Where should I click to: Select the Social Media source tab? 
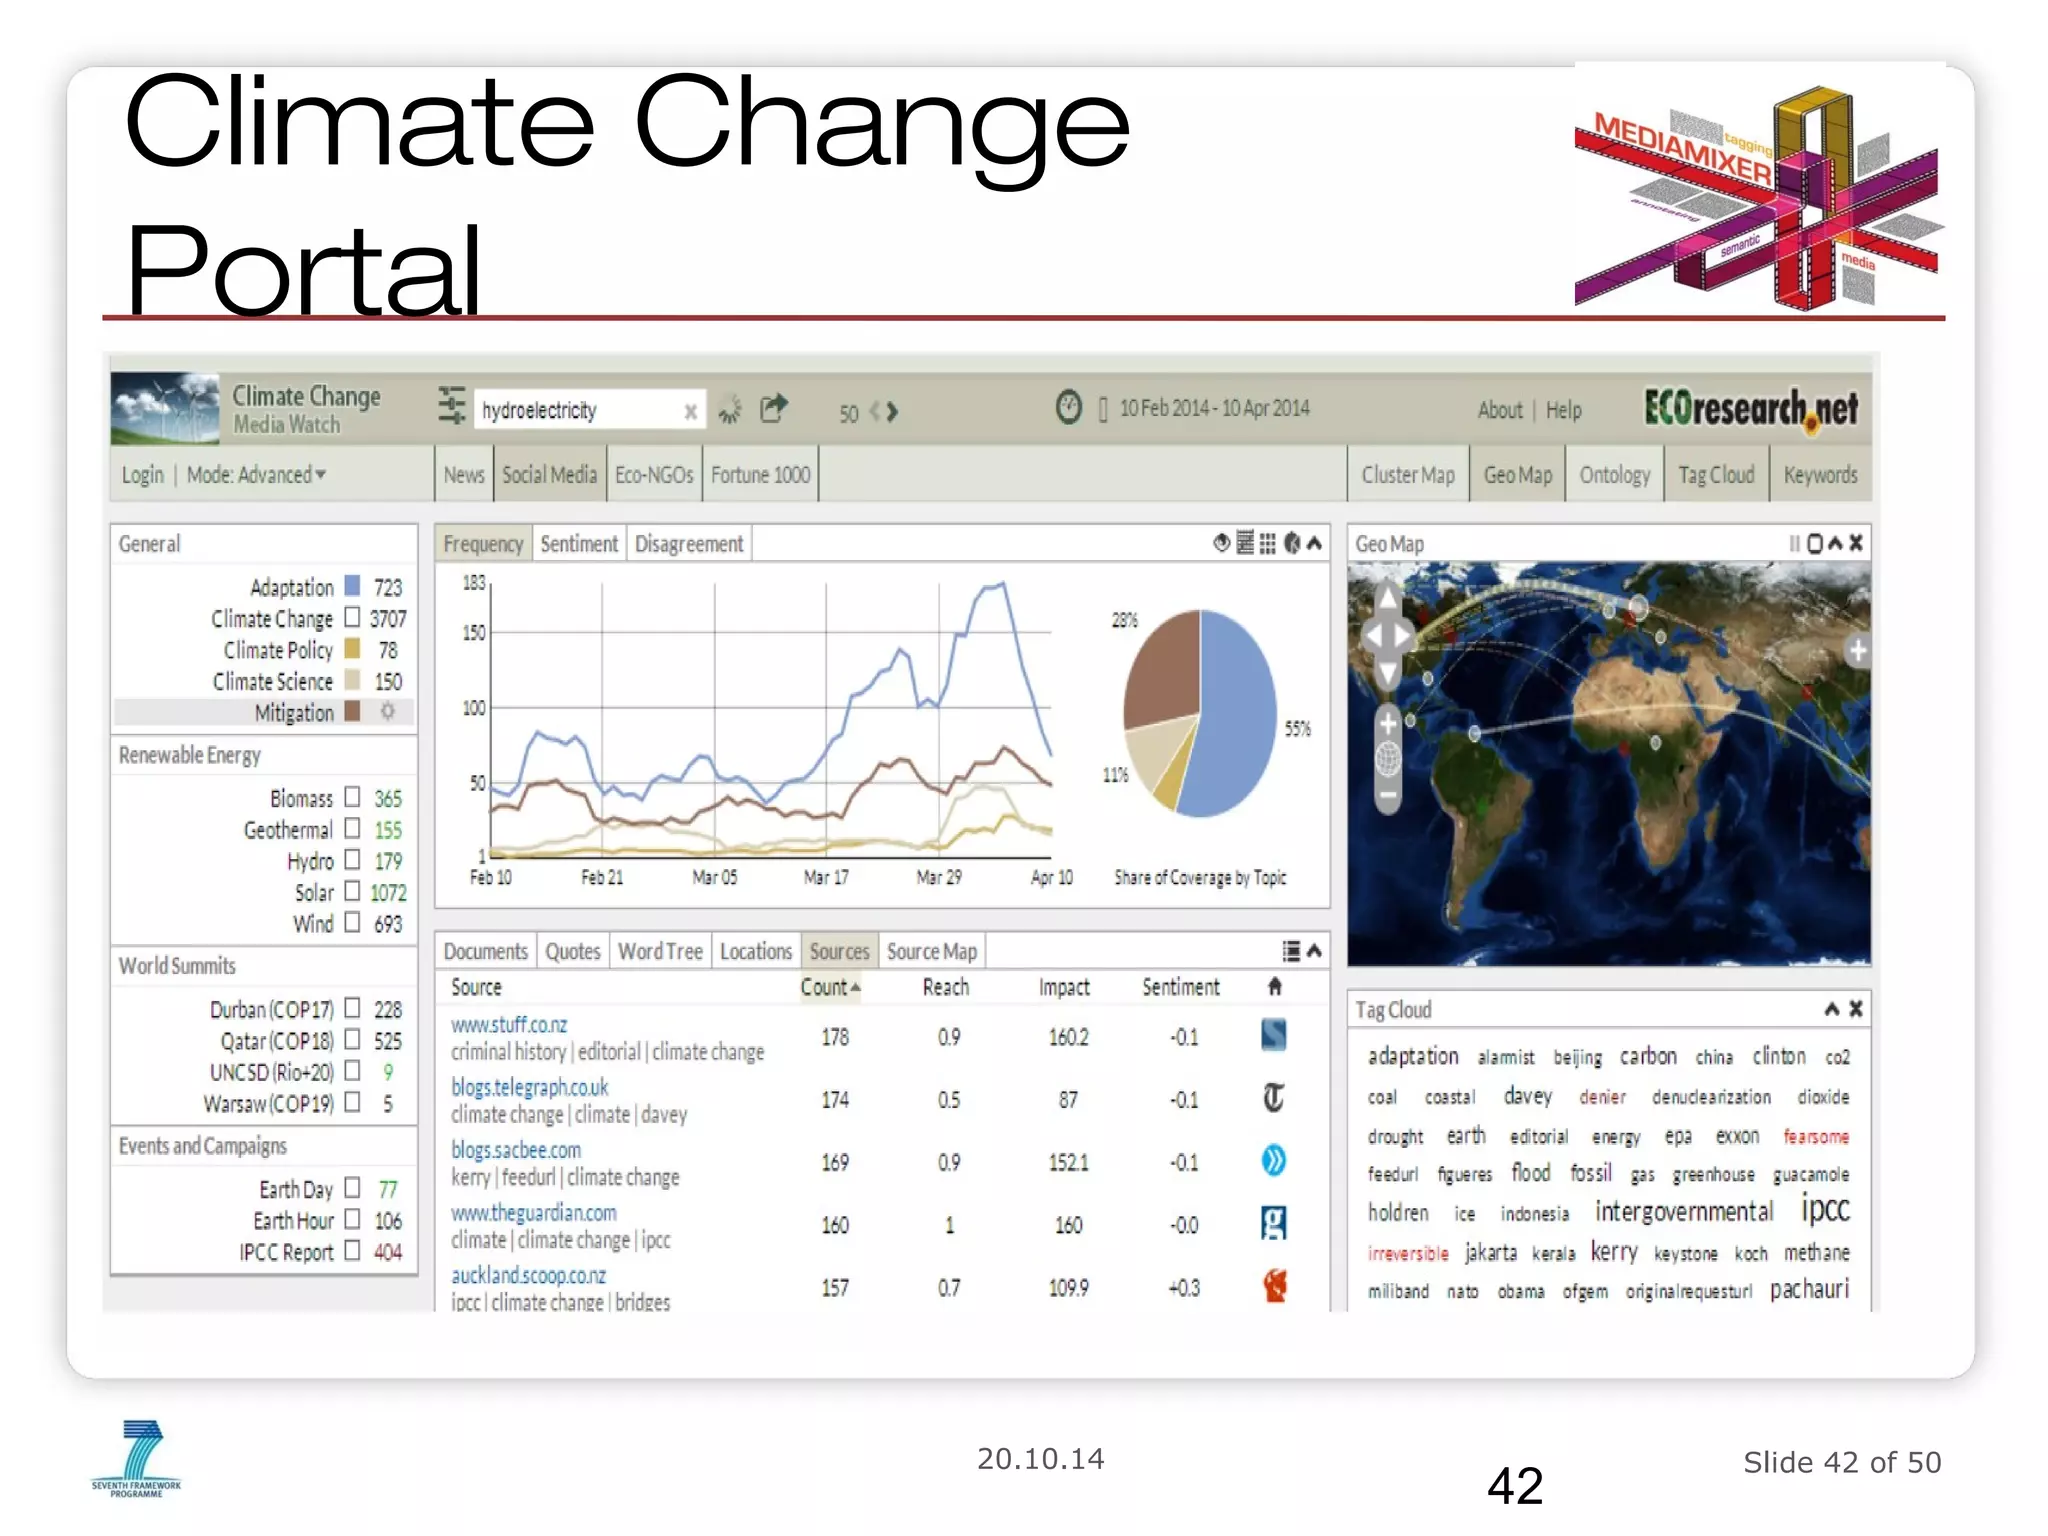pyautogui.click(x=549, y=475)
